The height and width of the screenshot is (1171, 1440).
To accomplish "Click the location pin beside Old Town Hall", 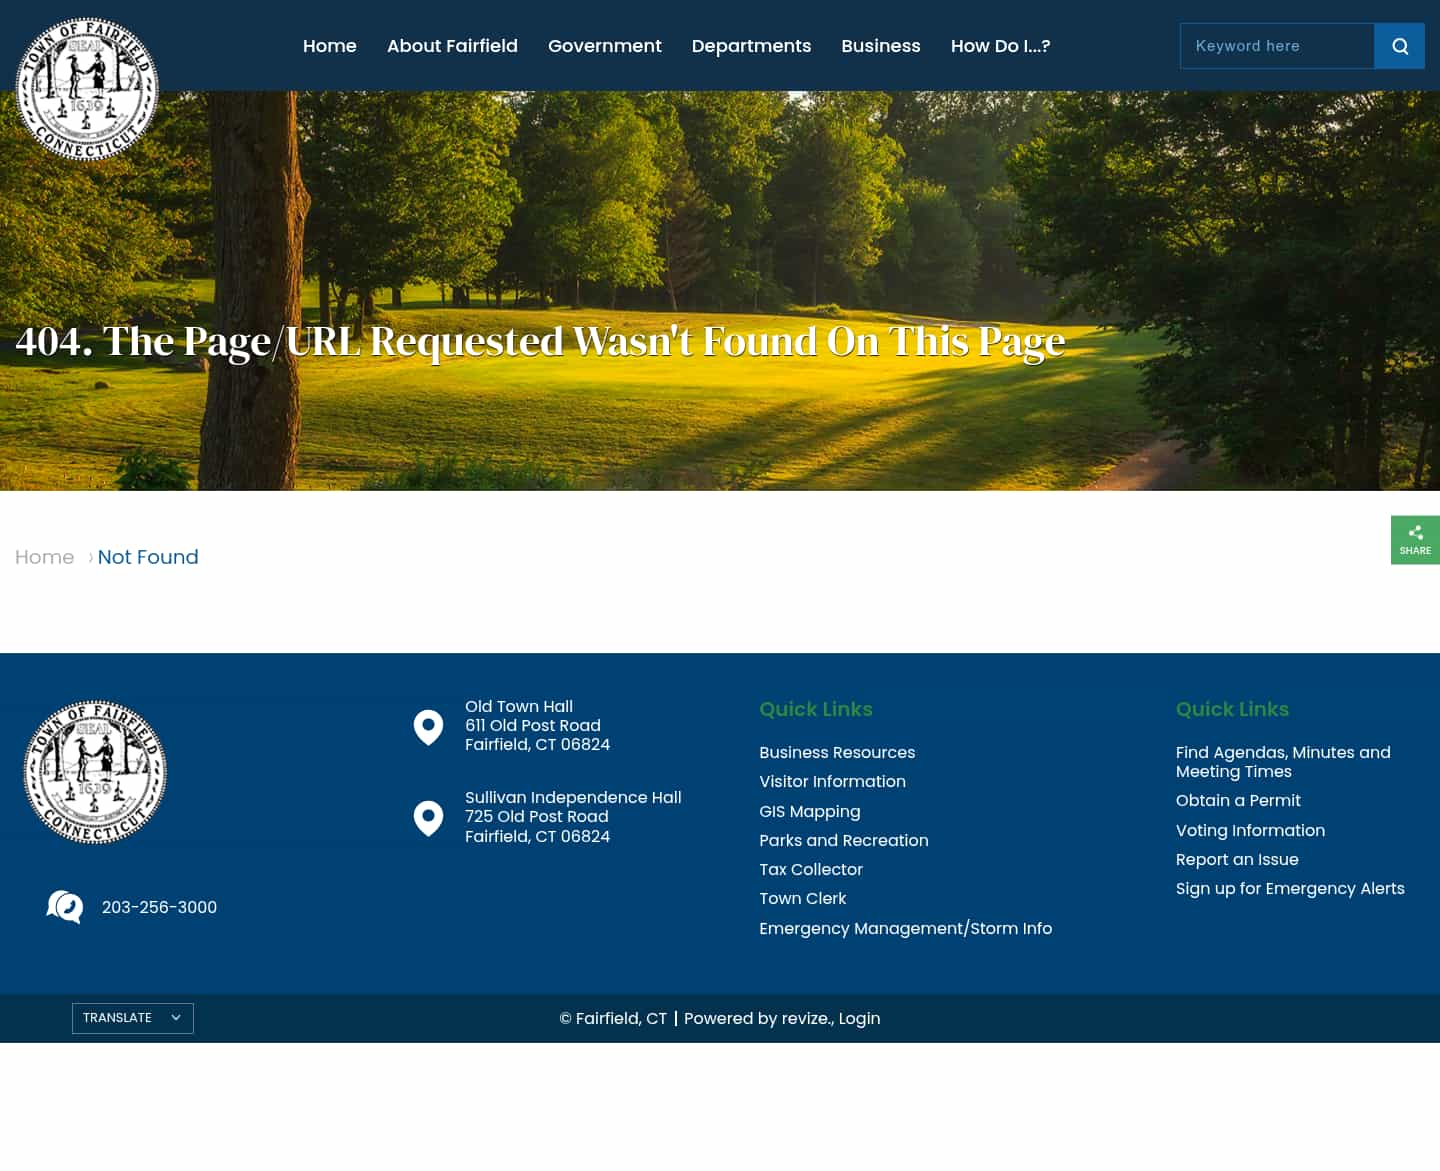I will [428, 727].
